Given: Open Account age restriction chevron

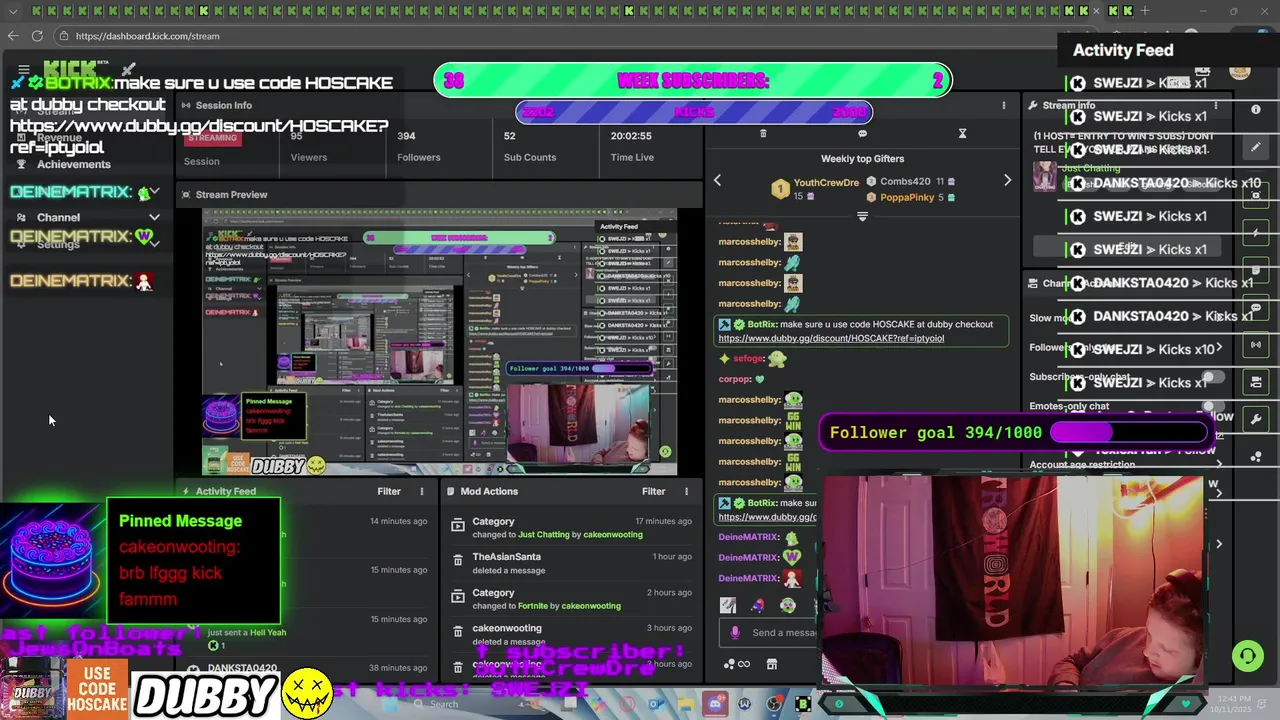Looking at the screenshot, I should [x=1218, y=464].
